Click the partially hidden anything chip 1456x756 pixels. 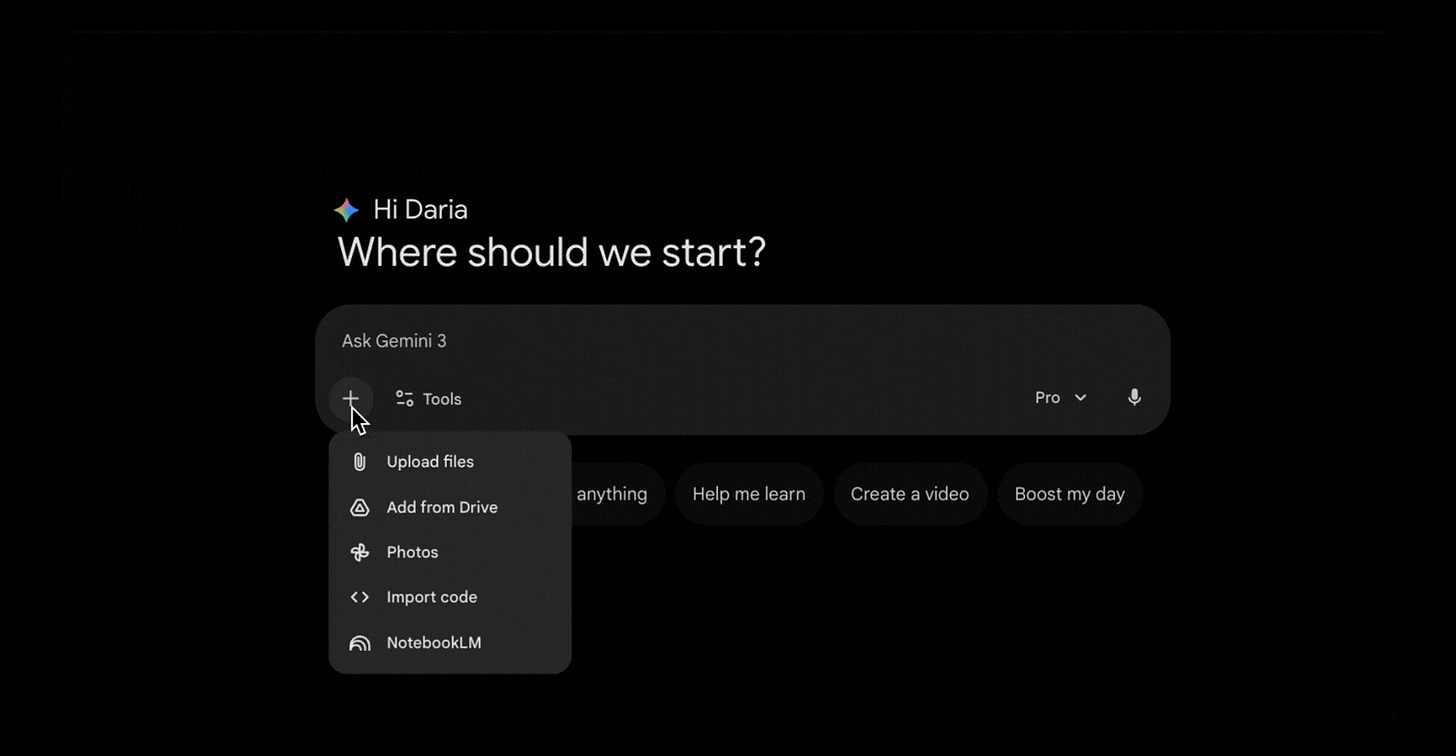click(618, 494)
